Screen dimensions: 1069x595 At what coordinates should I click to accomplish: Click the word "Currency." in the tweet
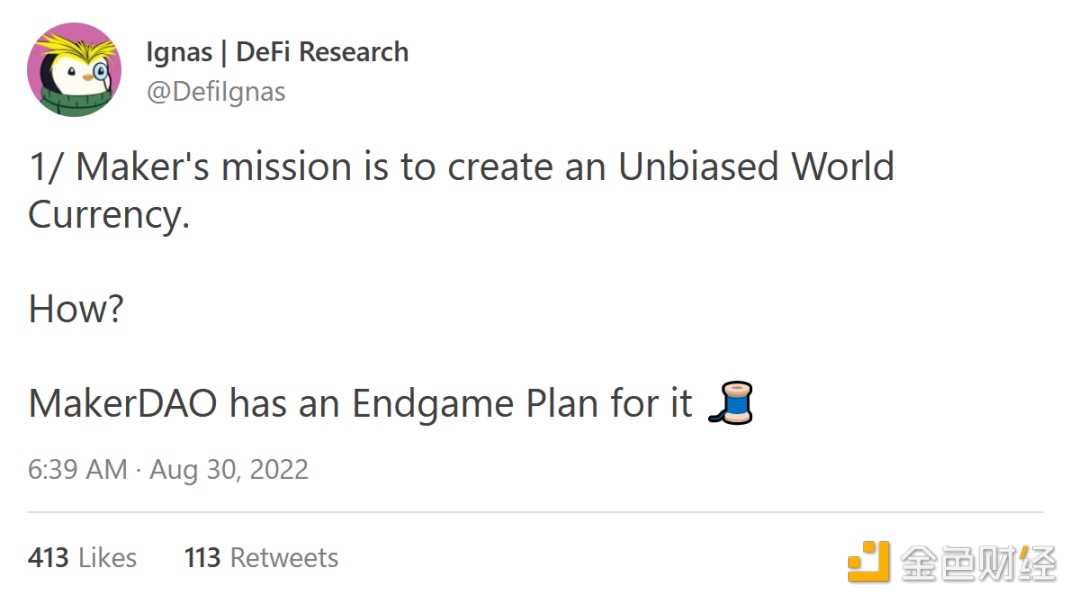pos(109,215)
